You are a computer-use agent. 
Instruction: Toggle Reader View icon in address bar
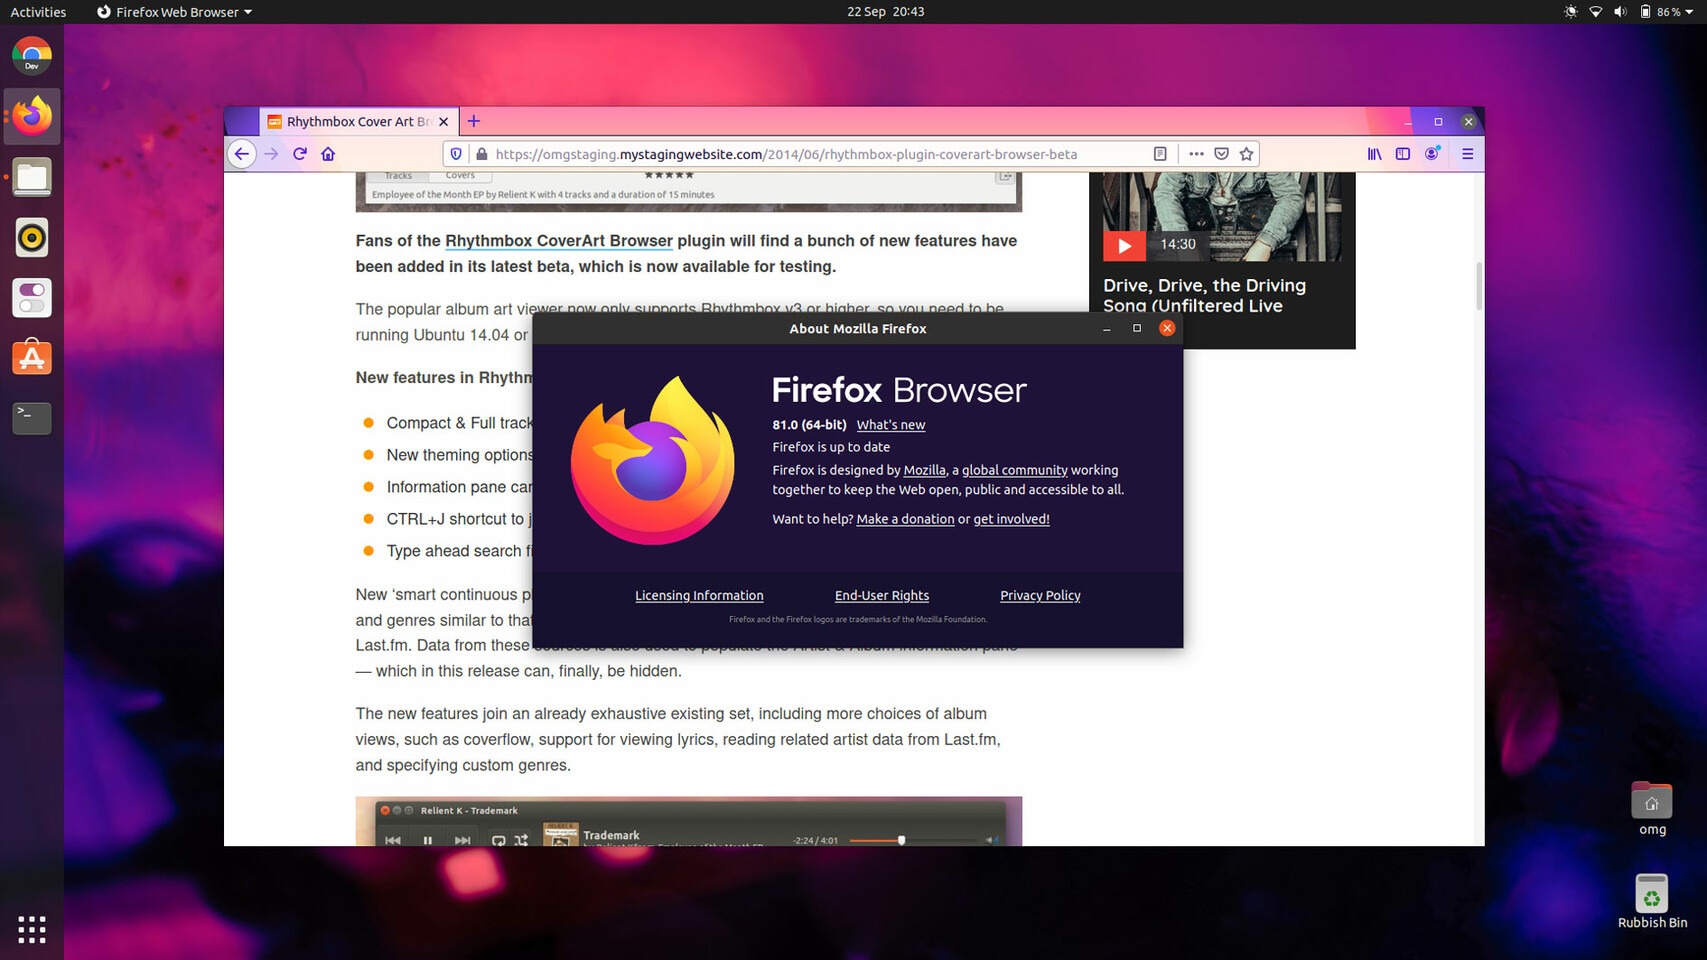(x=1160, y=154)
